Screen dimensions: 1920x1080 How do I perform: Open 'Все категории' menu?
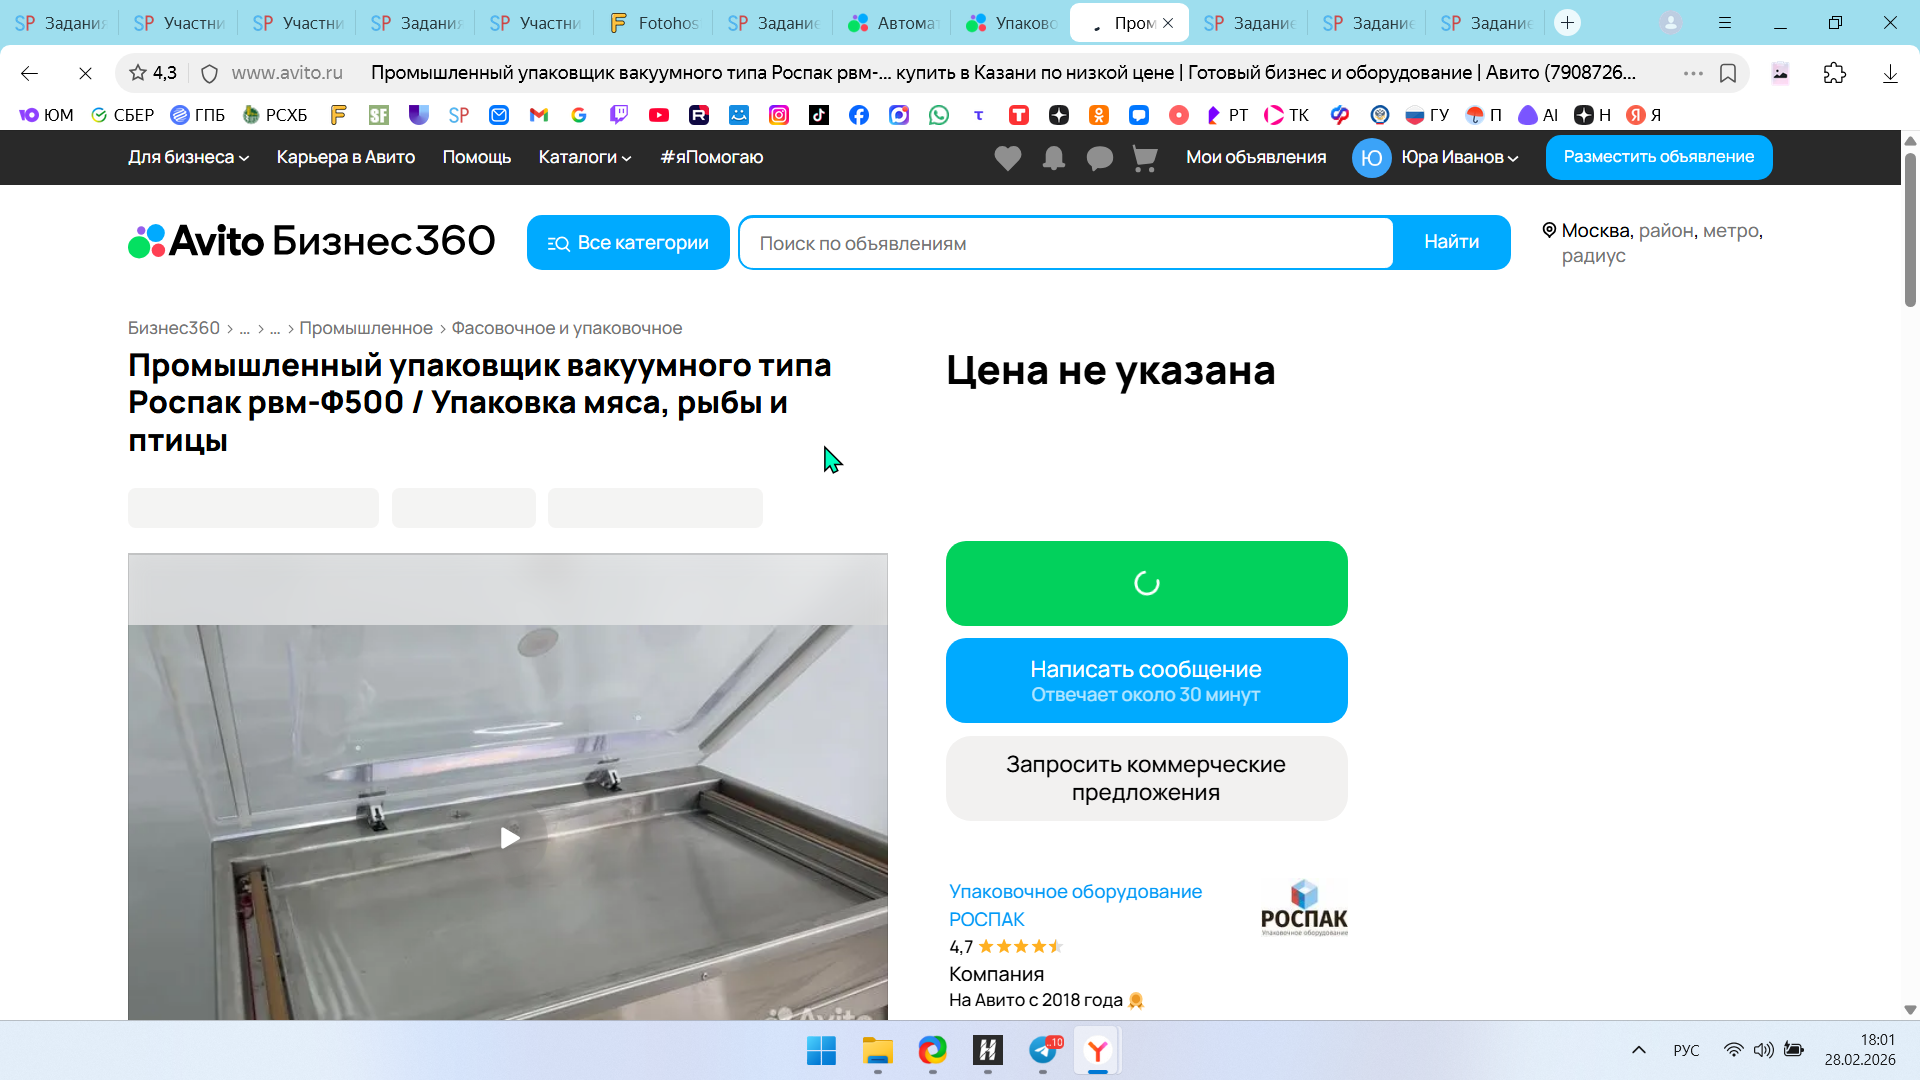628,243
